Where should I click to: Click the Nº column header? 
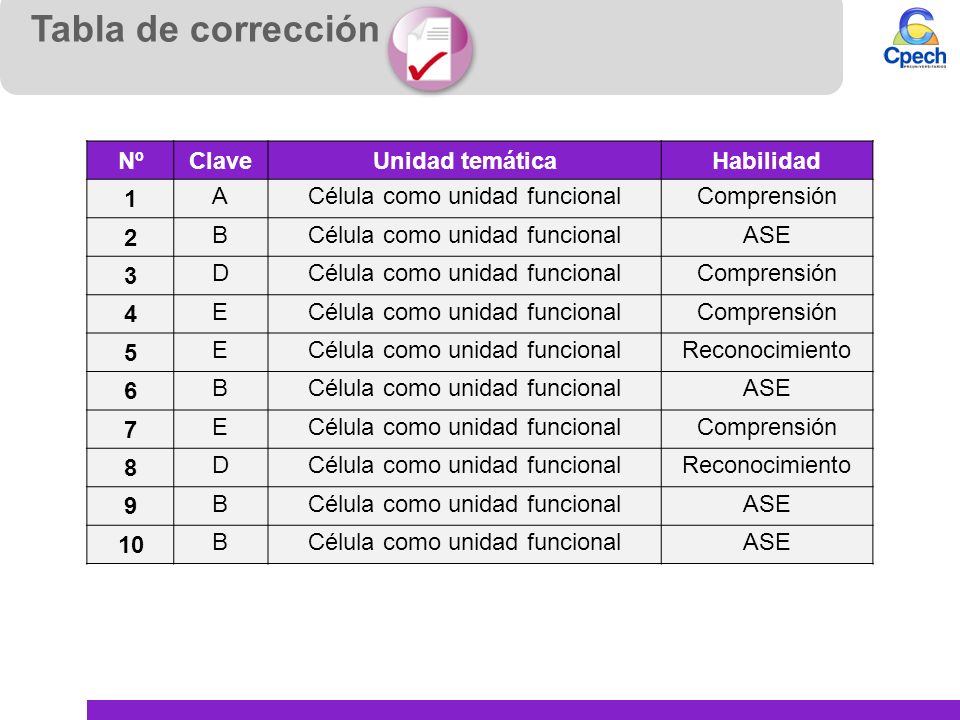130,160
